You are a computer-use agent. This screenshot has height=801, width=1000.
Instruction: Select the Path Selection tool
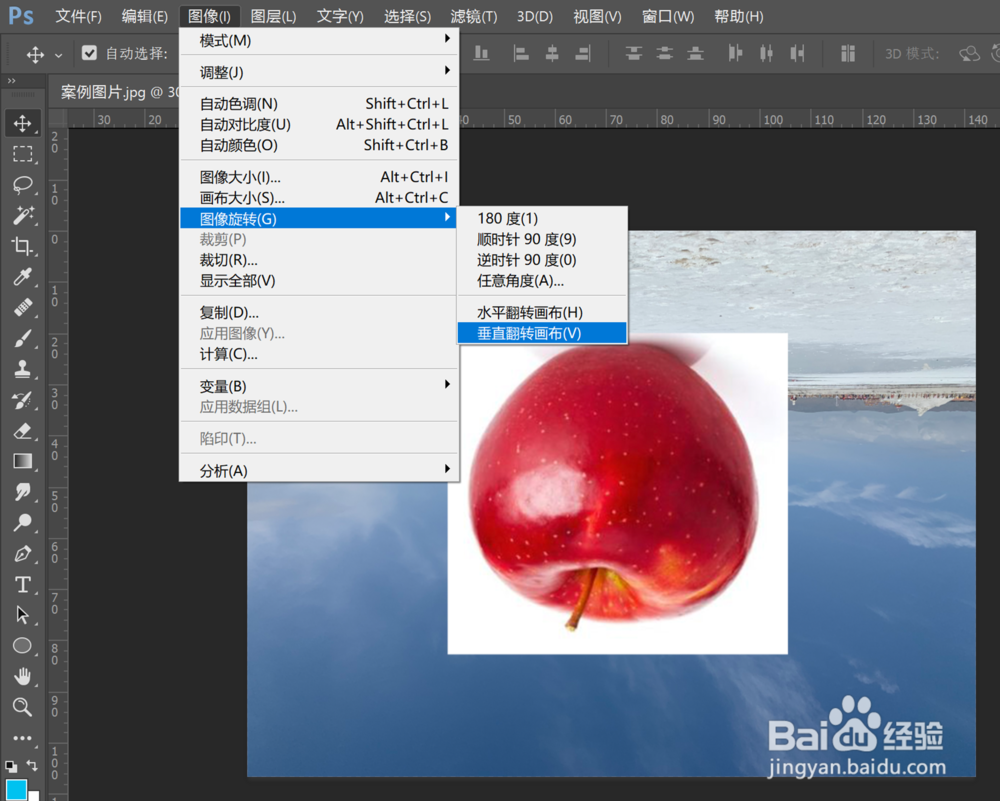(23, 615)
